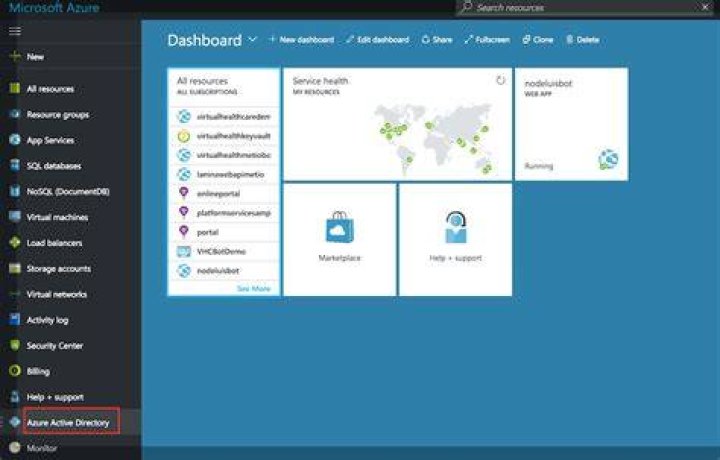Click the Help + support tile icon
Image resolution: width=720 pixels, height=460 pixels.
coord(456,227)
